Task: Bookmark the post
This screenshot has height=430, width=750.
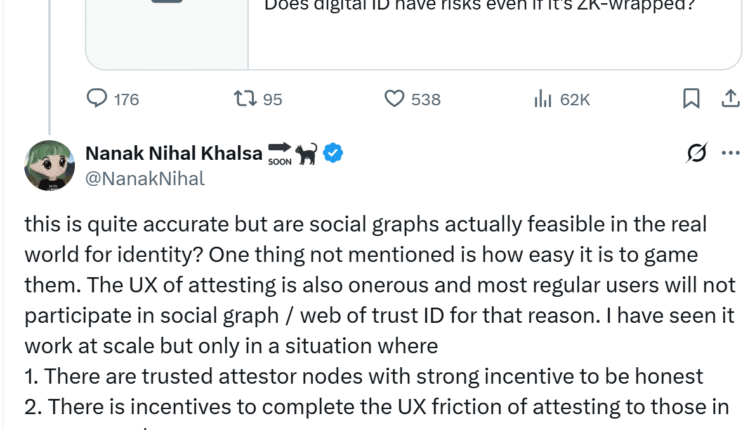Action: pos(691,99)
